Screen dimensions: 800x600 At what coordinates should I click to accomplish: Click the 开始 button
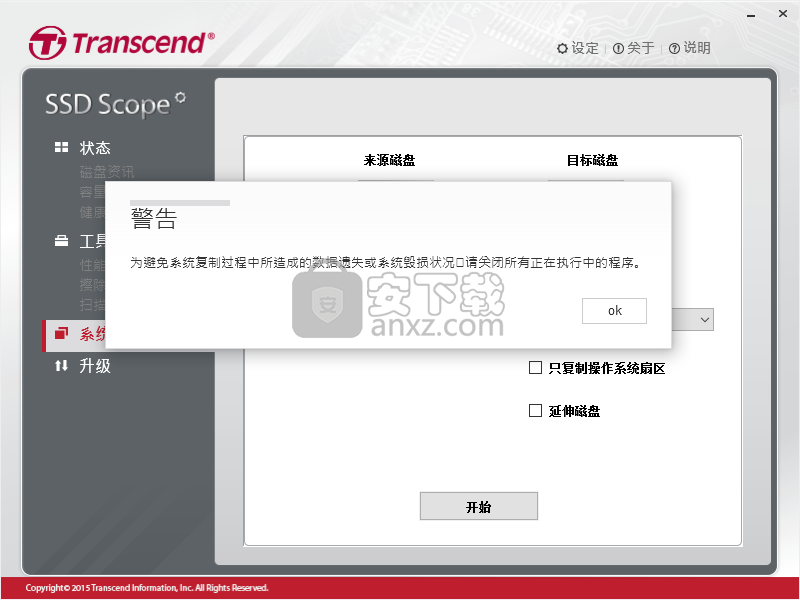click(479, 506)
